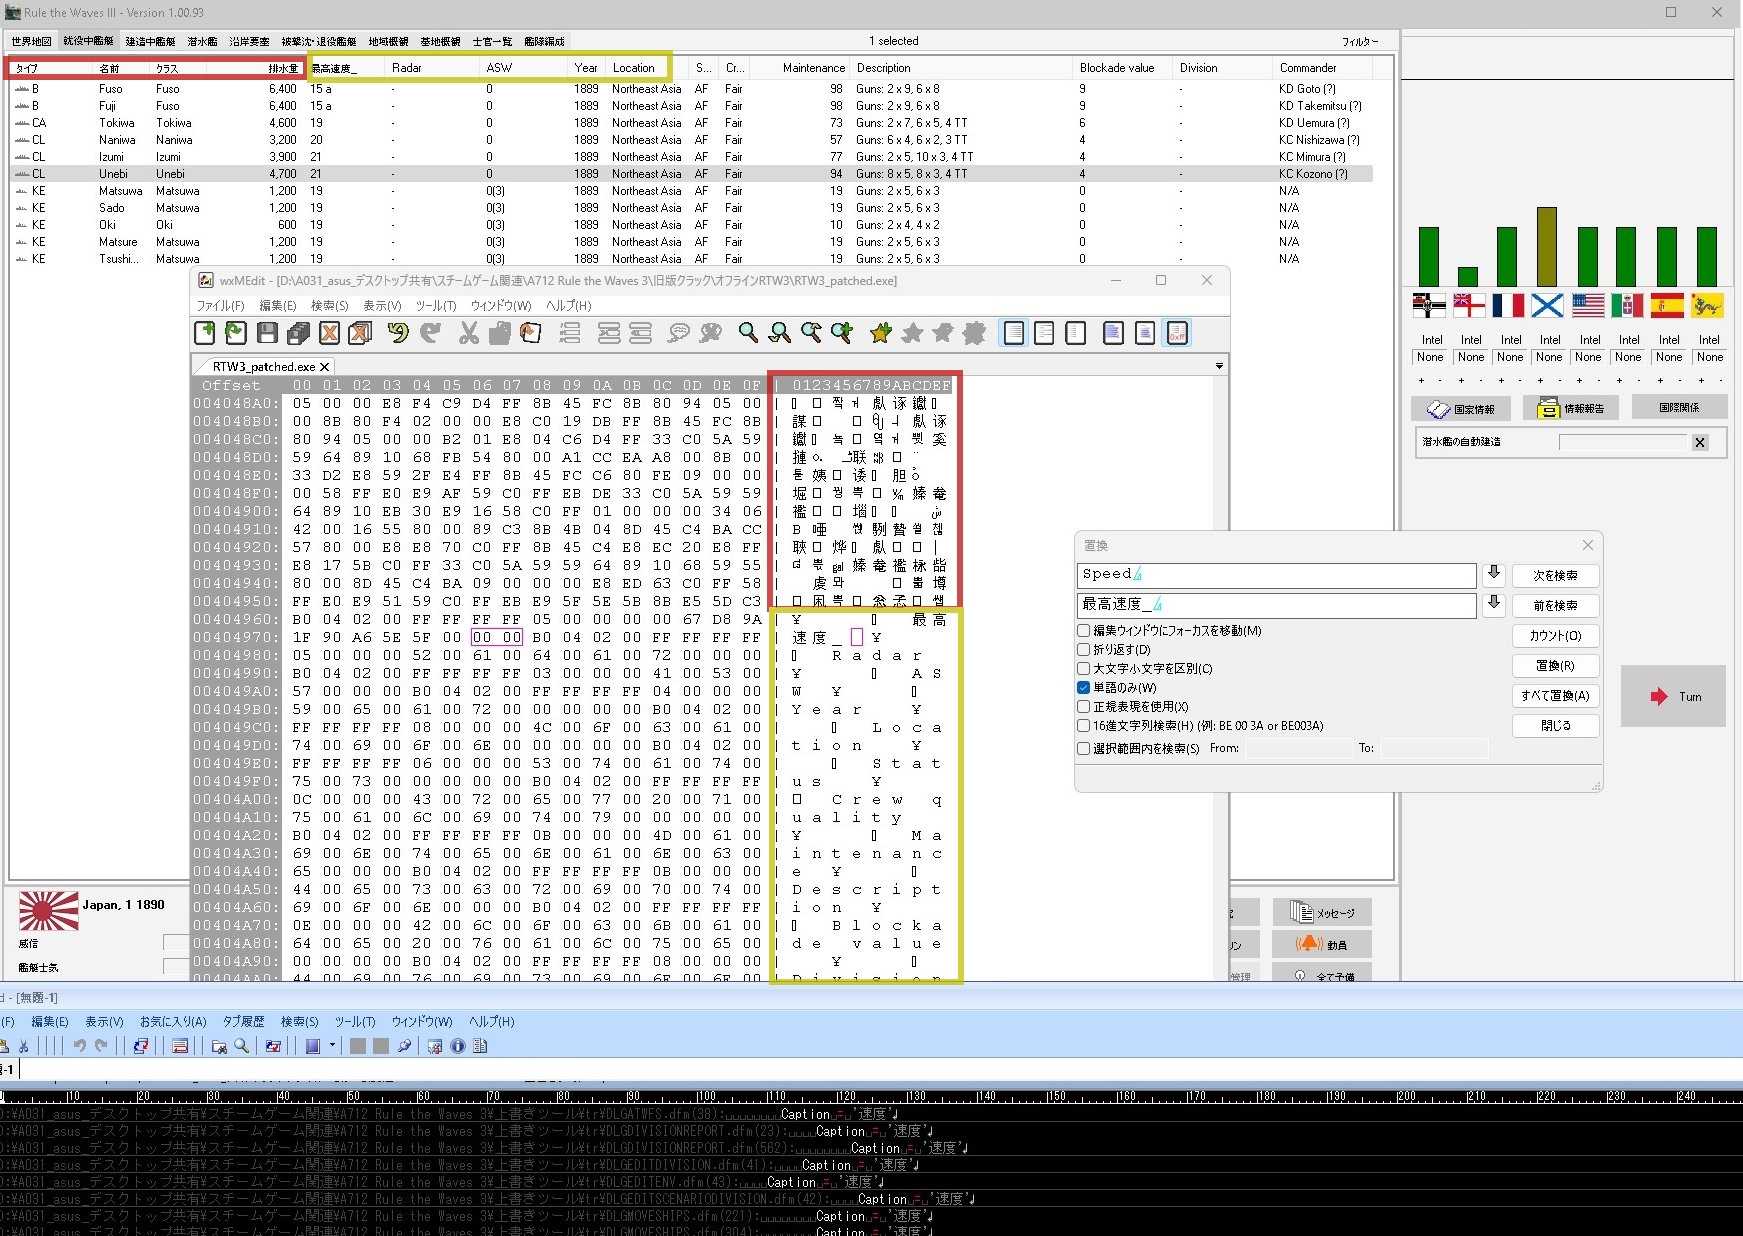Click the red arrow Turn button
Image resolution: width=1743 pixels, height=1236 pixels.
point(1673,696)
